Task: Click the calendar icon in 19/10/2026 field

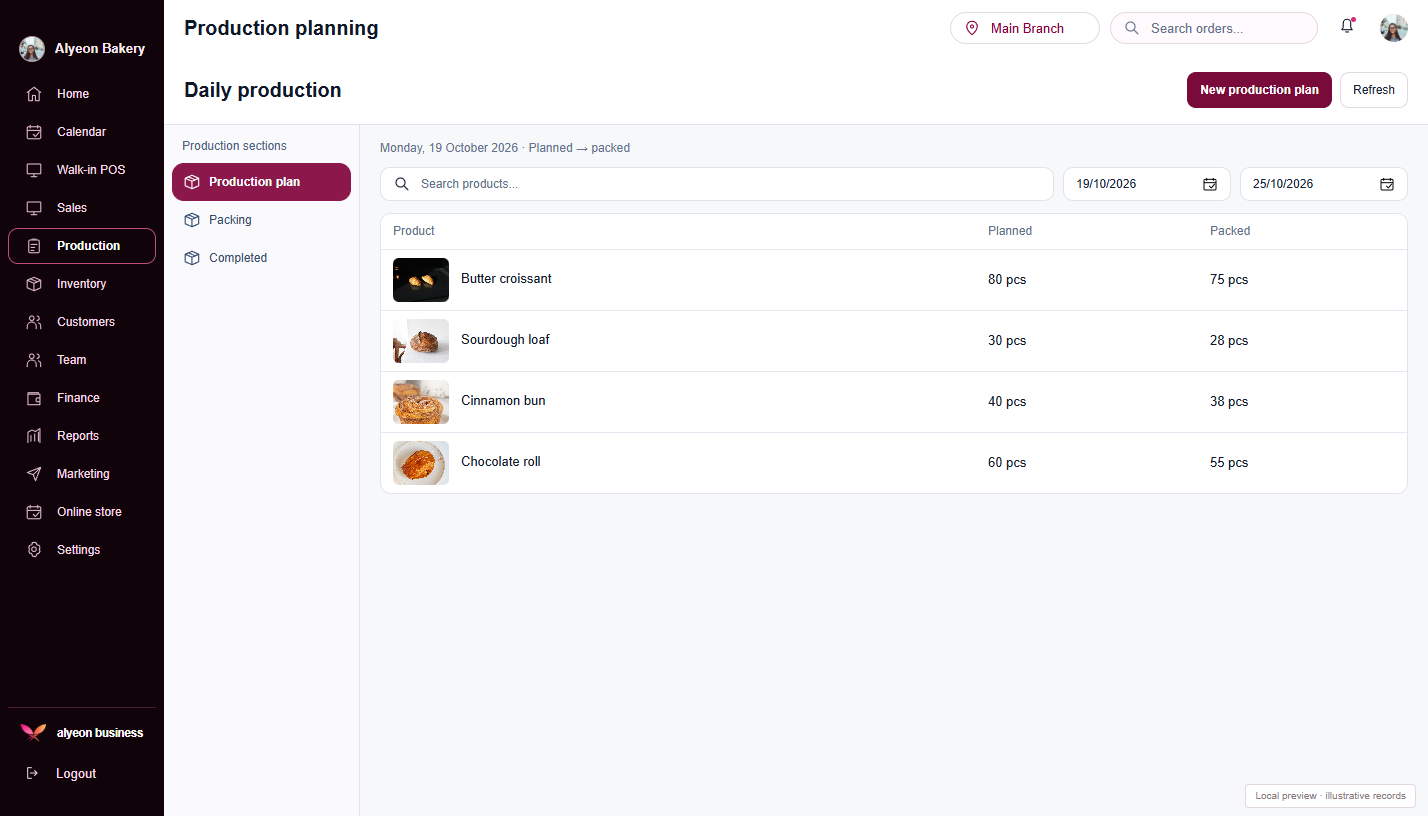Action: [1210, 184]
